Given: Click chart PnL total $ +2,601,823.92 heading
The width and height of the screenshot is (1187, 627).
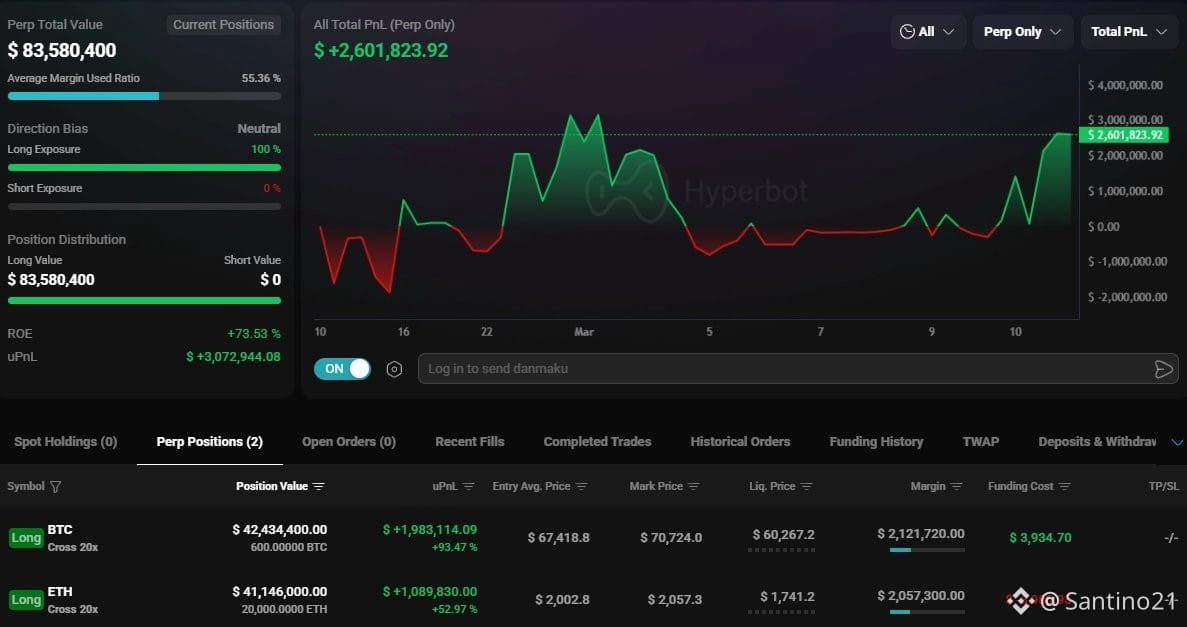Looking at the screenshot, I should [x=381, y=51].
